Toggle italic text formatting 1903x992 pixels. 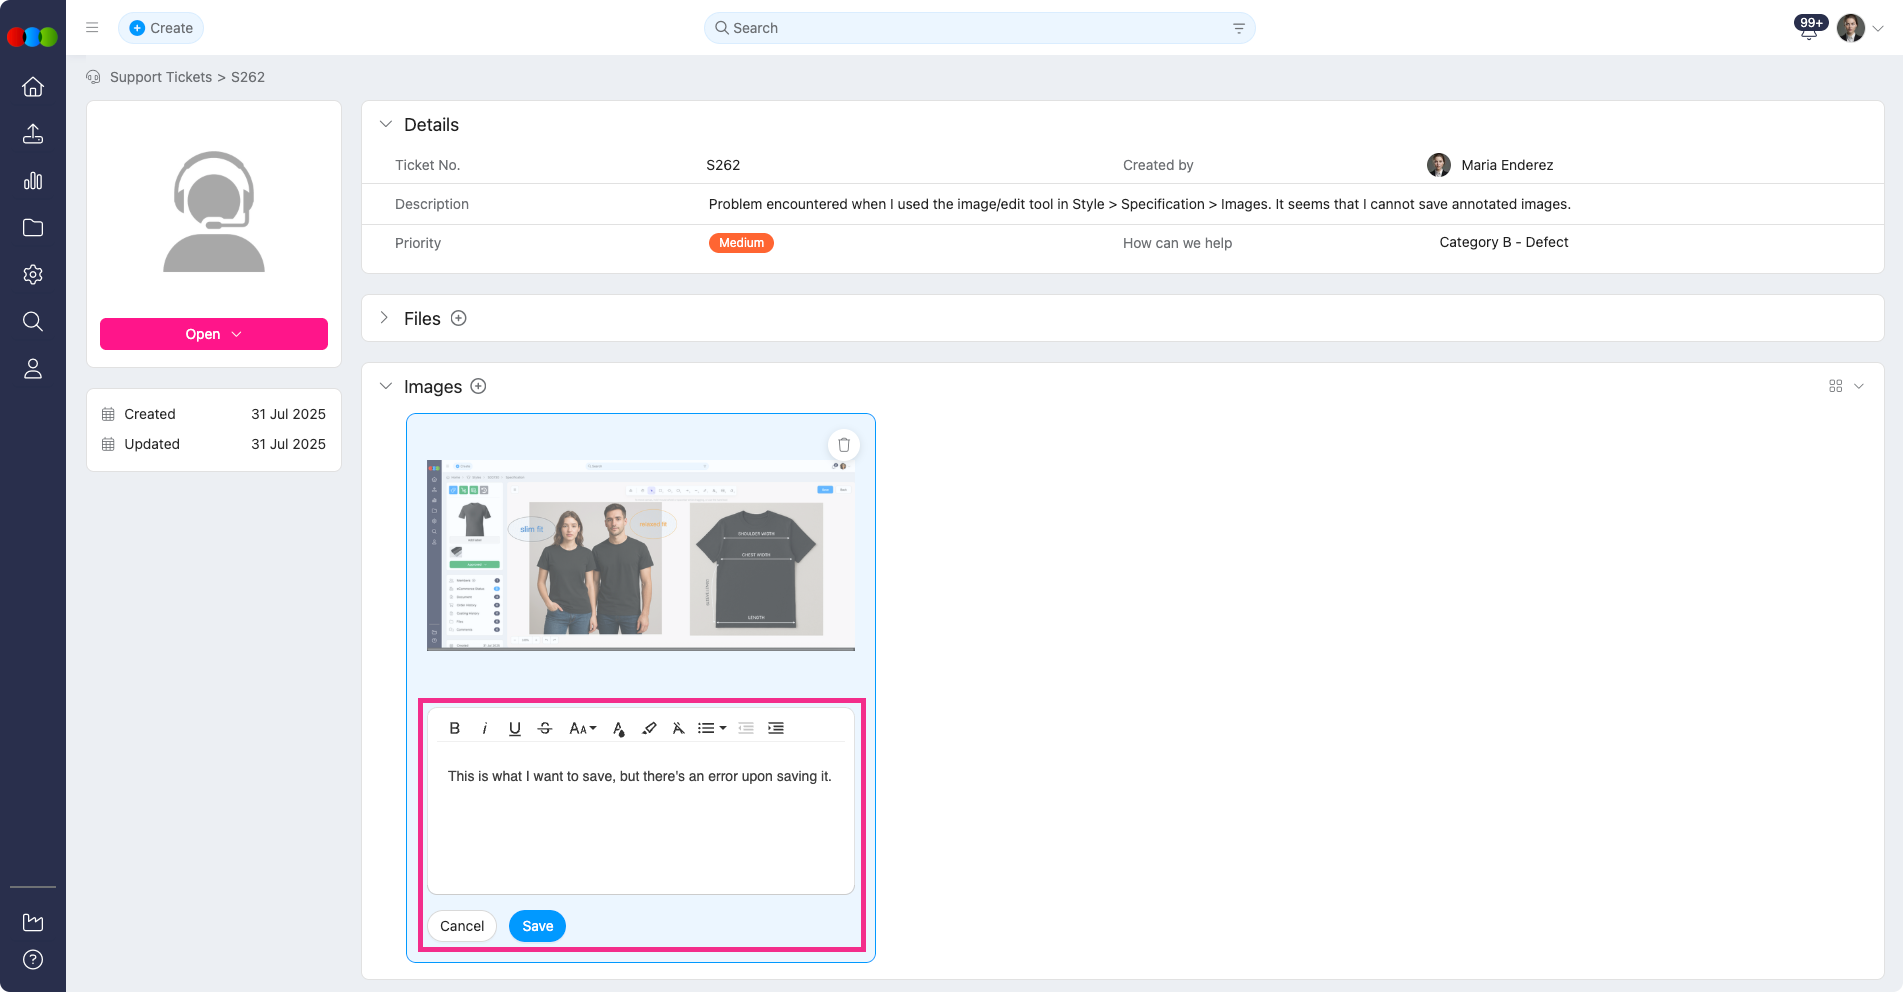(485, 728)
